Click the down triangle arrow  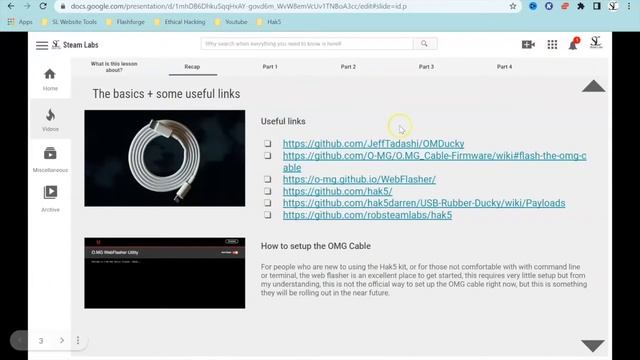(593, 346)
